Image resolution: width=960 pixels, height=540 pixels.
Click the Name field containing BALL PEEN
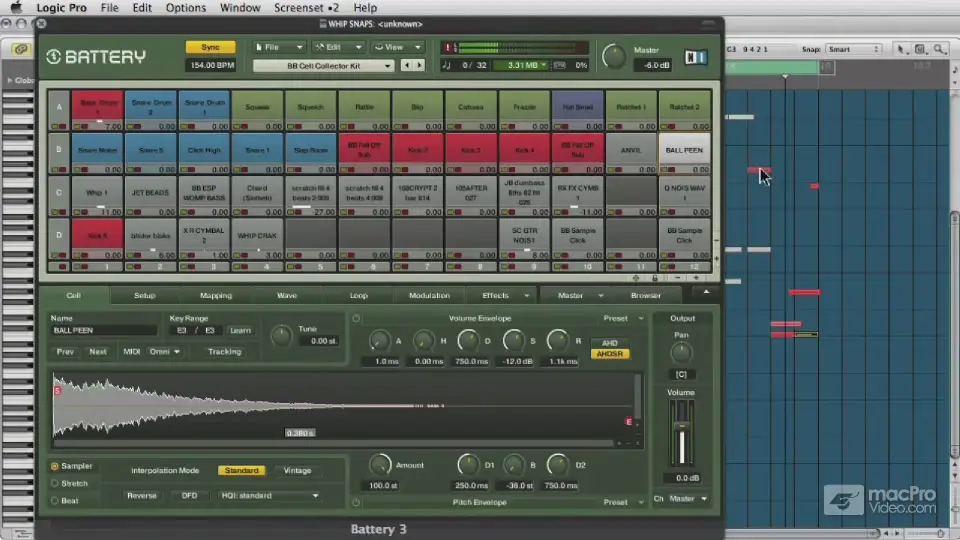pyautogui.click(x=103, y=331)
